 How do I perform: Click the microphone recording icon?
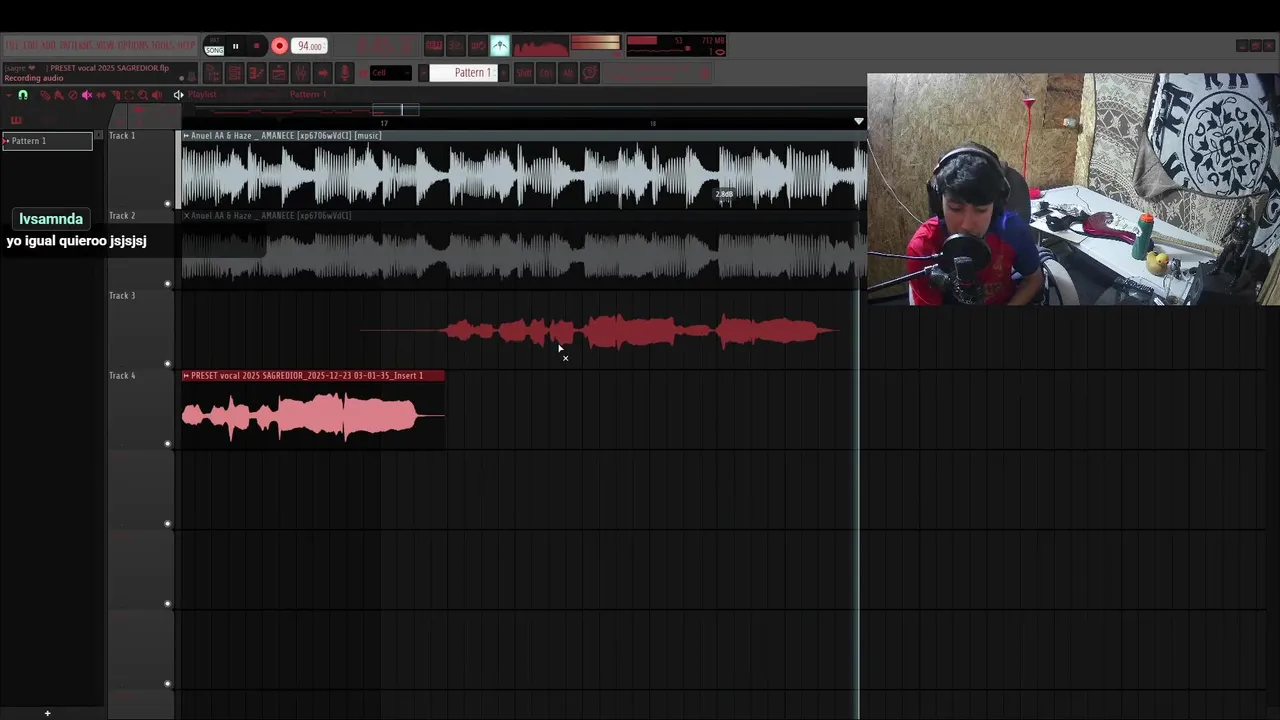(x=344, y=73)
